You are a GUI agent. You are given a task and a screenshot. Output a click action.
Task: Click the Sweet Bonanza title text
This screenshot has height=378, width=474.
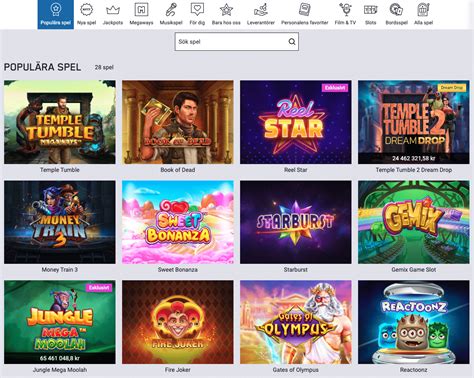tap(178, 269)
